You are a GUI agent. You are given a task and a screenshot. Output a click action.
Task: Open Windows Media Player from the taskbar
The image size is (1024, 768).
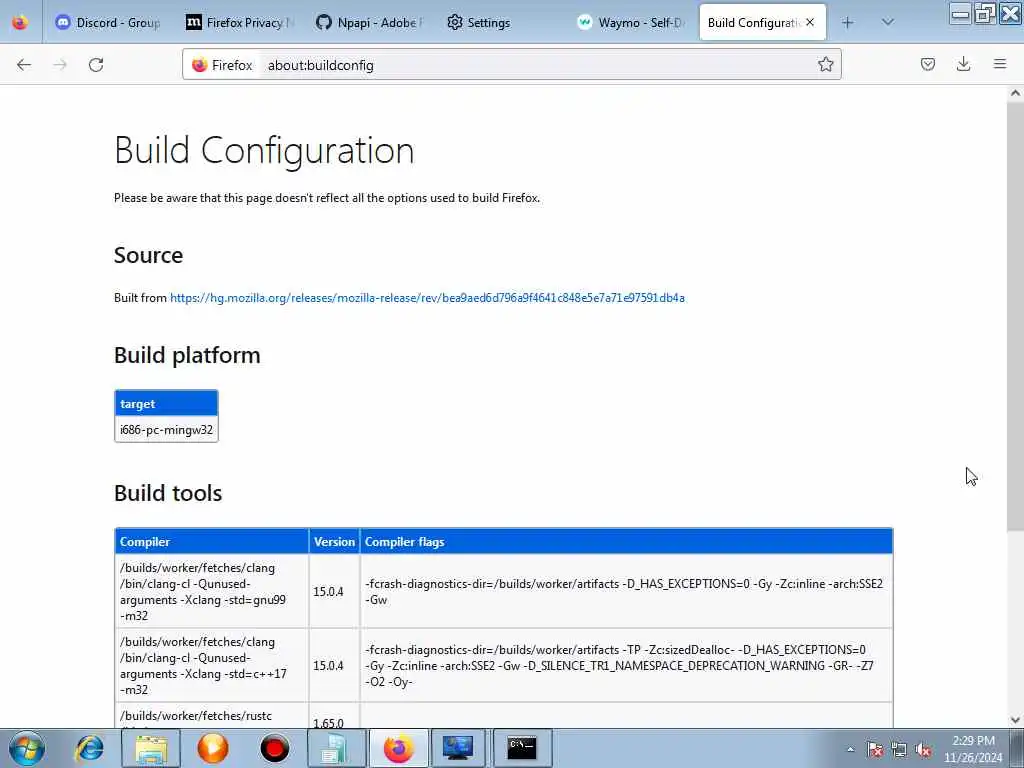click(212, 748)
